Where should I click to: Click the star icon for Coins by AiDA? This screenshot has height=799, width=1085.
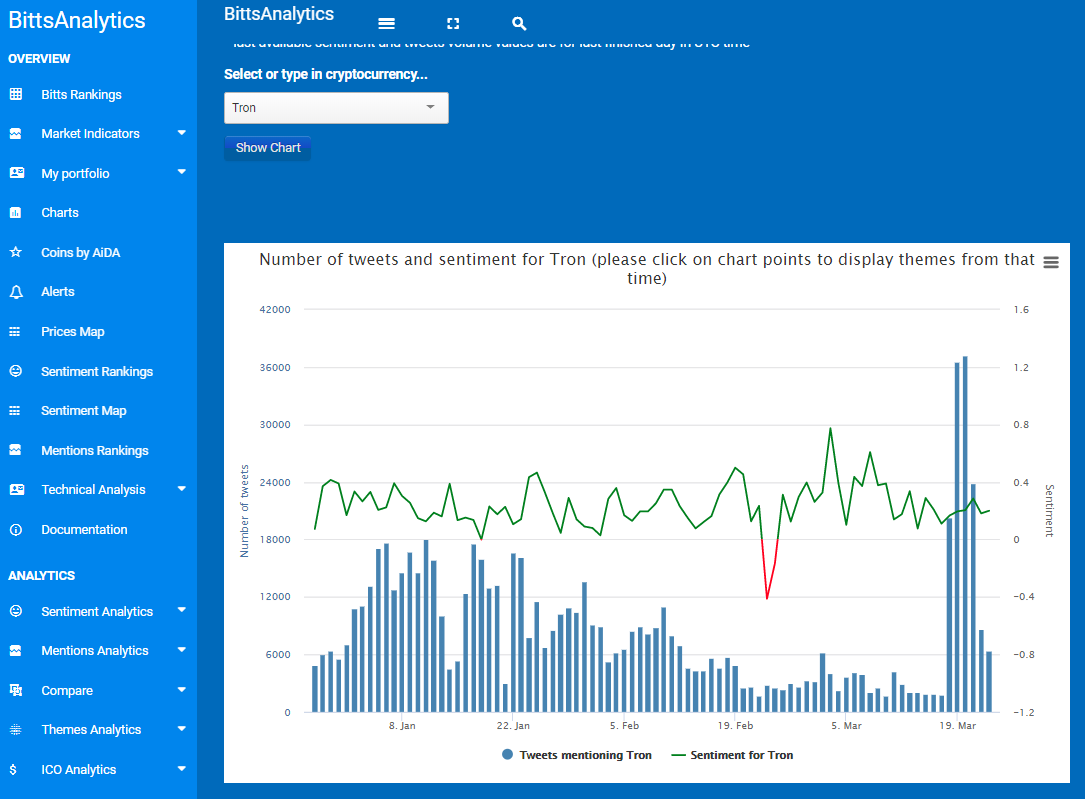pos(16,252)
